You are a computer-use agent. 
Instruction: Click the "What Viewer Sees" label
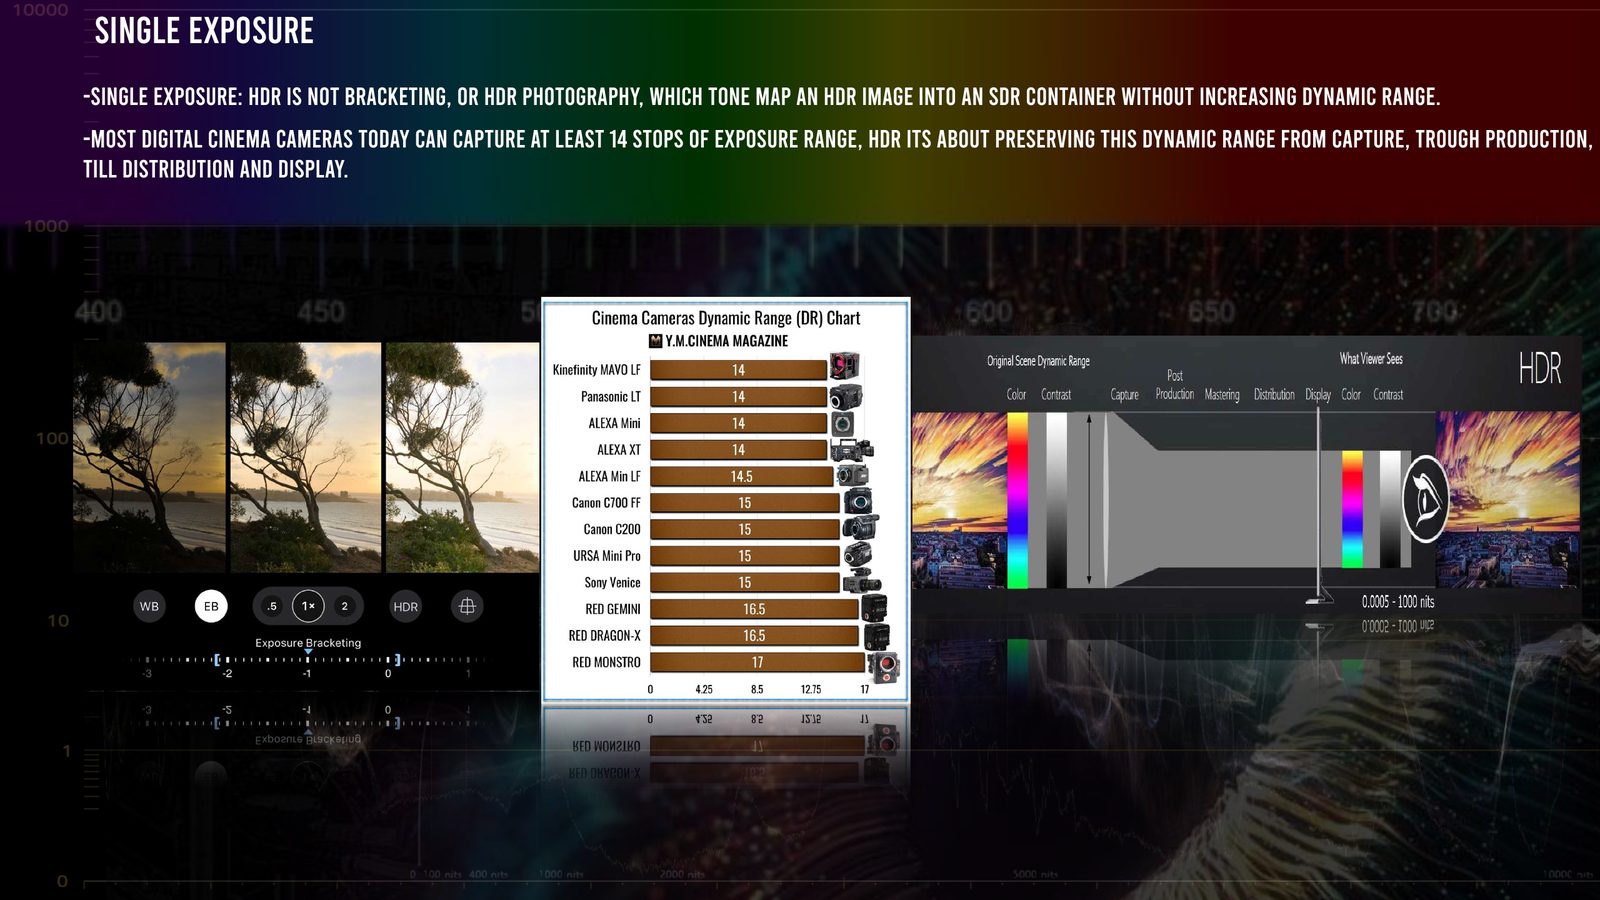(1371, 358)
